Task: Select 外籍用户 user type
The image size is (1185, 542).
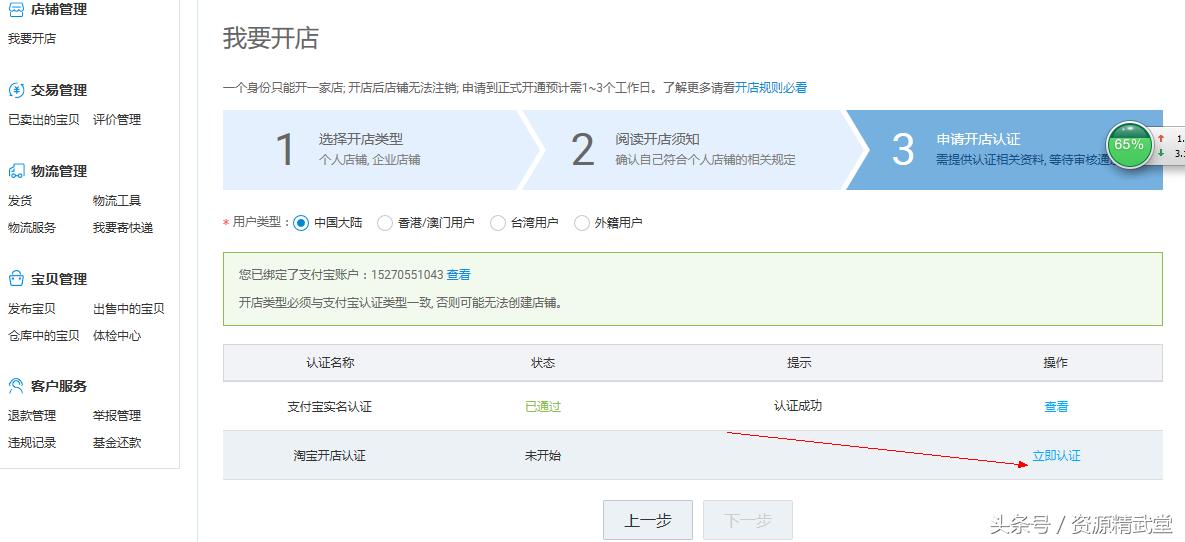Action: (x=581, y=223)
